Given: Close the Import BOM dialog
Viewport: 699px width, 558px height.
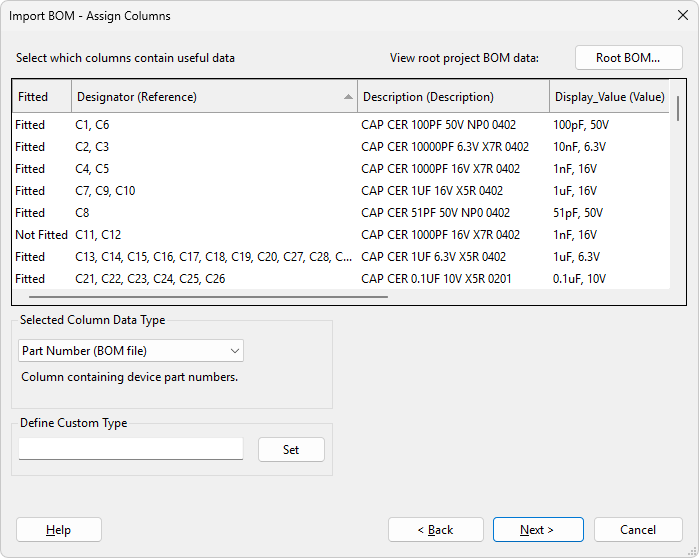Looking at the screenshot, I should click(x=683, y=15).
